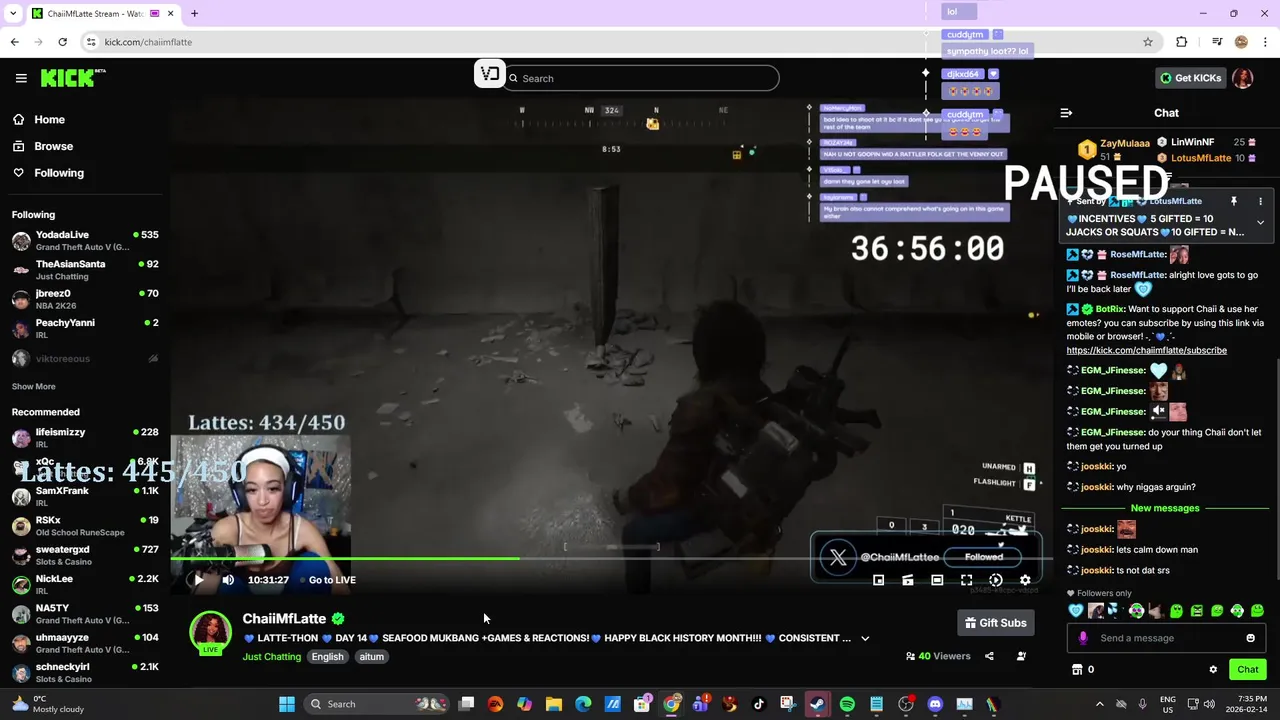
Task: Click the microphone icon in the message box
Action: pyautogui.click(x=1083, y=638)
